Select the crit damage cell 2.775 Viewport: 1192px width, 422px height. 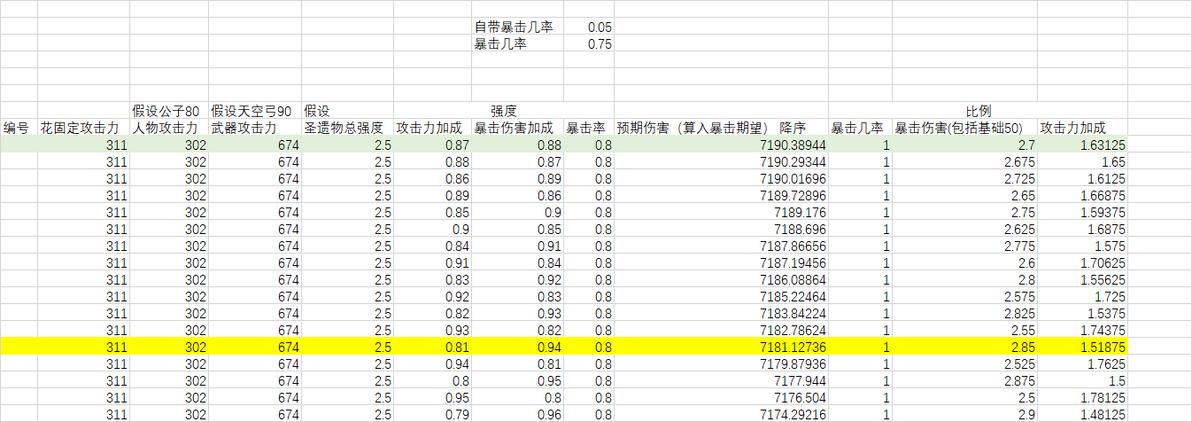[x=965, y=246]
